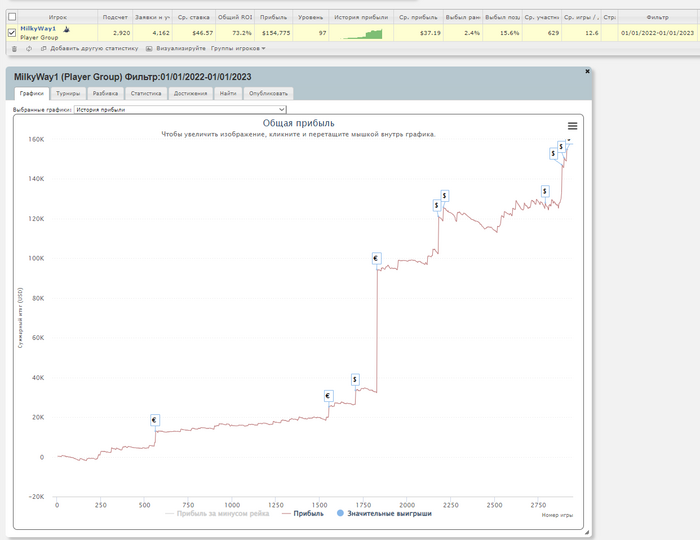The image size is (700, 540).
Task: Open the Разбивка tab
Action: (105, 94)
